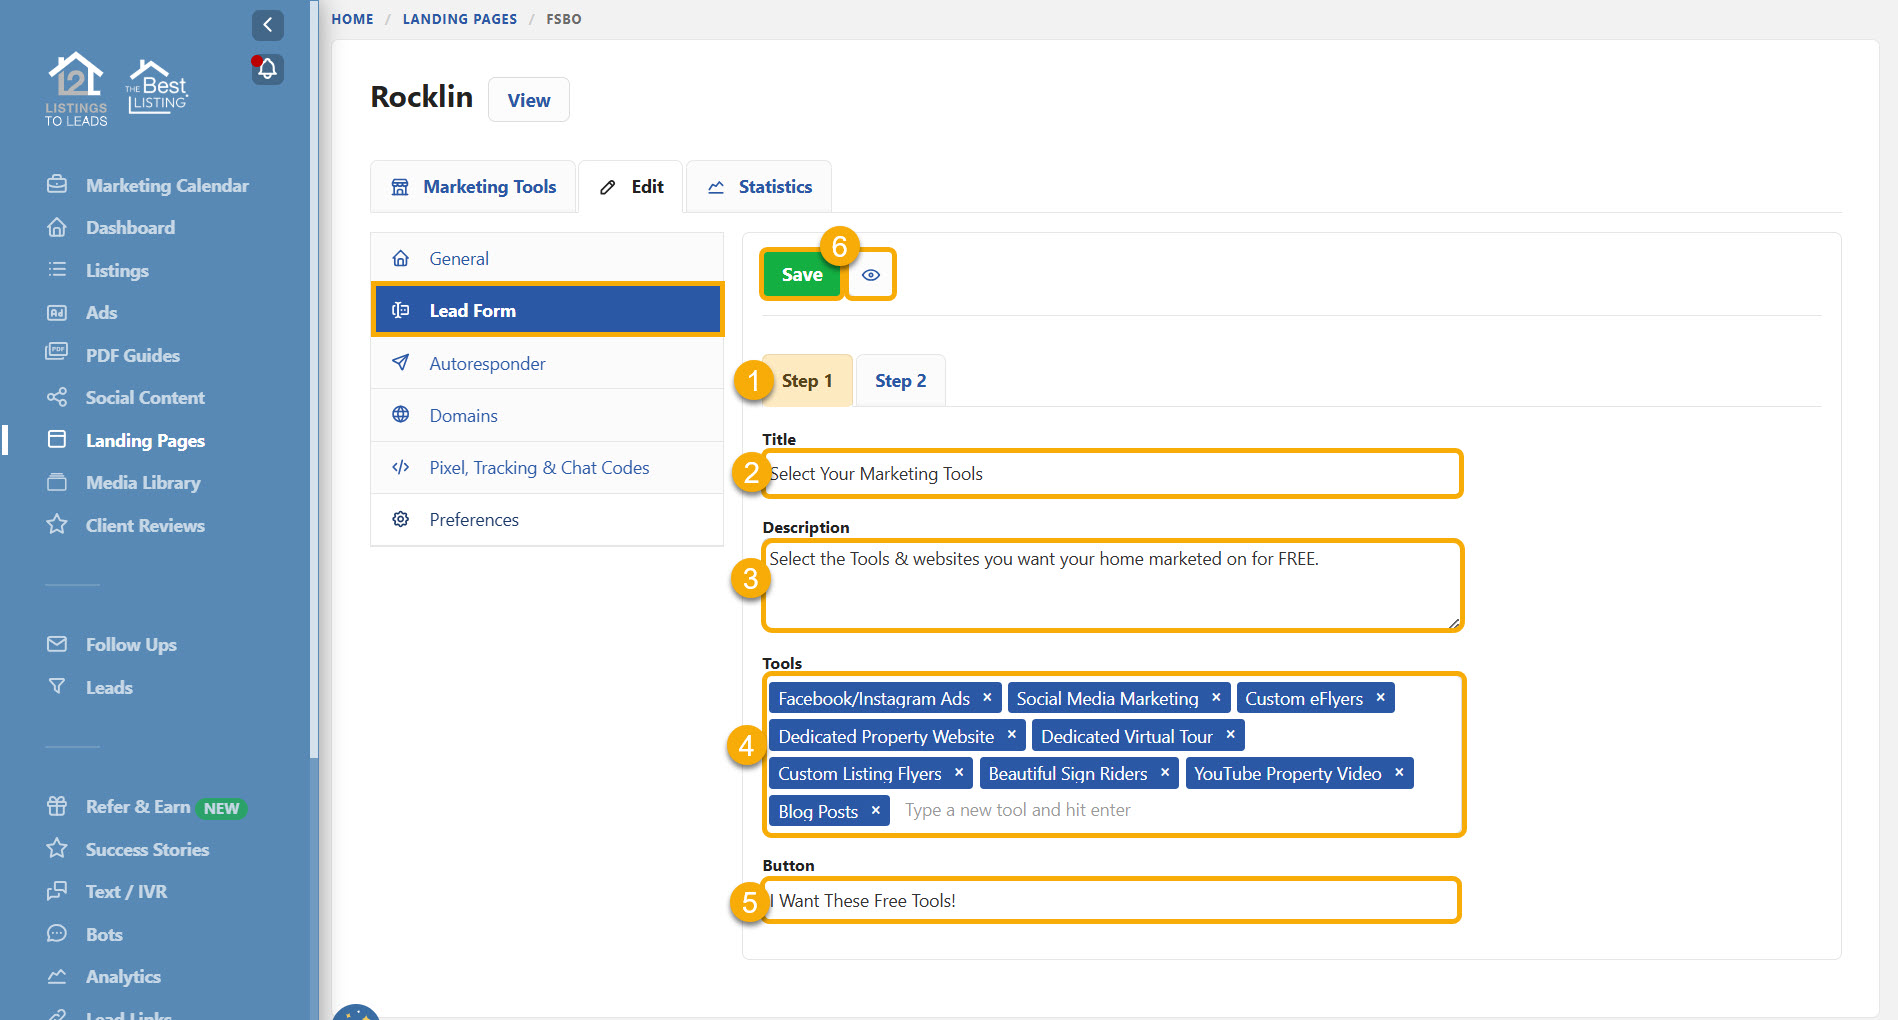This screenshot has width=1898, height=1020.
Task: Click the notification bell icon
Action: (267, 69)
